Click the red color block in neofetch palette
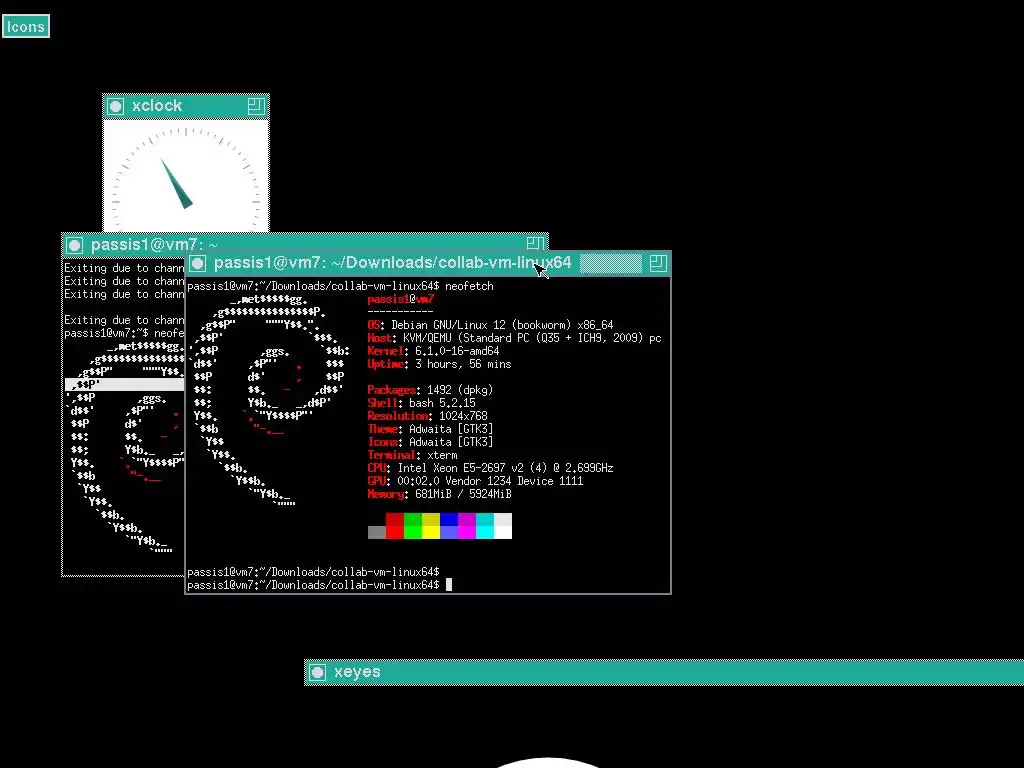 tap(394, 526)
